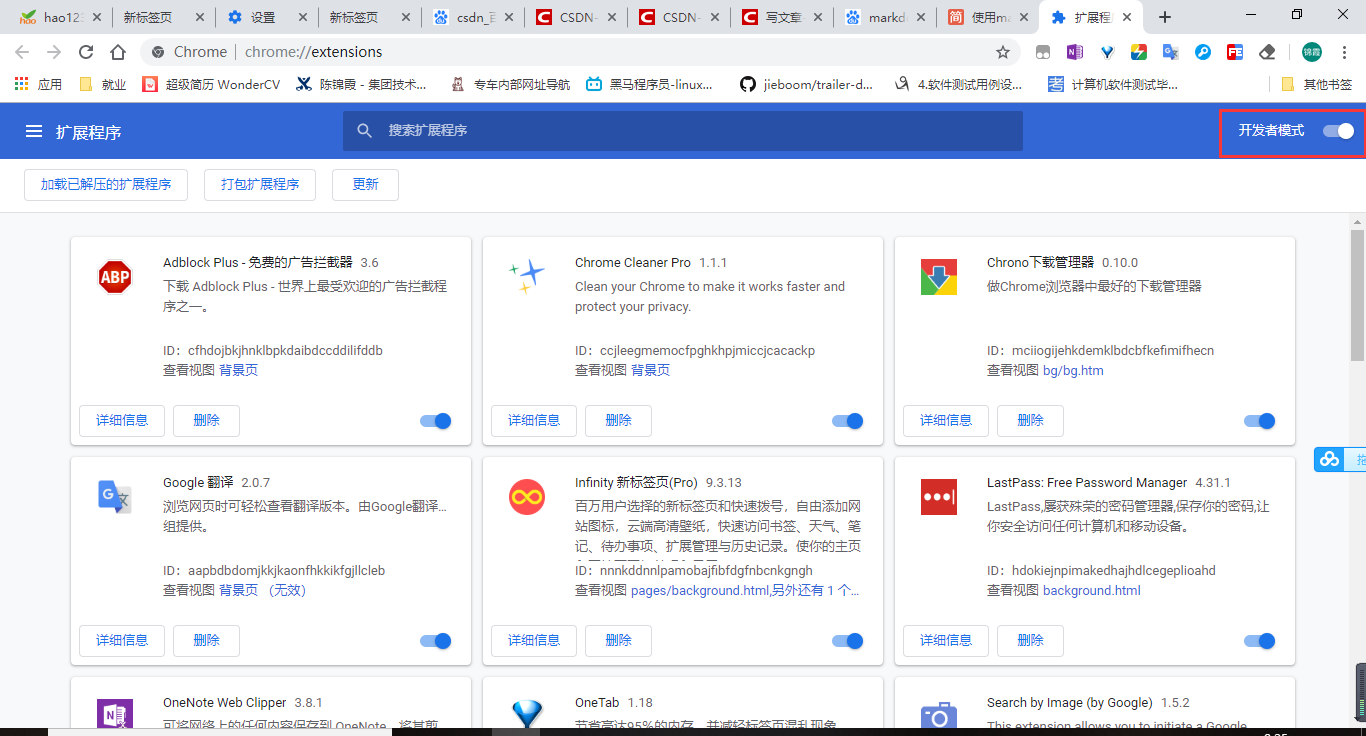Go to the Chrome home page button
The width and height of the screenshot is (1366, 736).
tap(118, 52)
